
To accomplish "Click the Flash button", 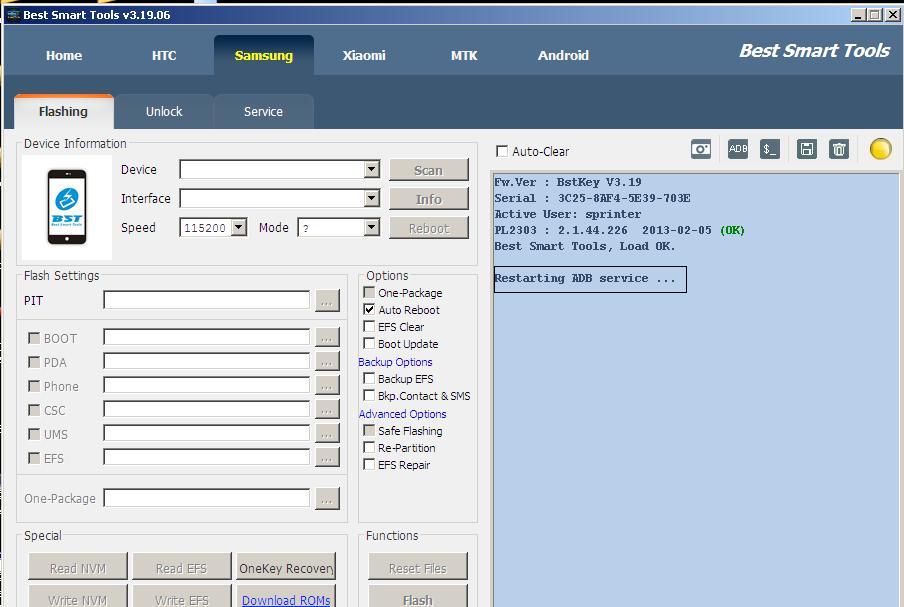I will (x=417, y=597).
